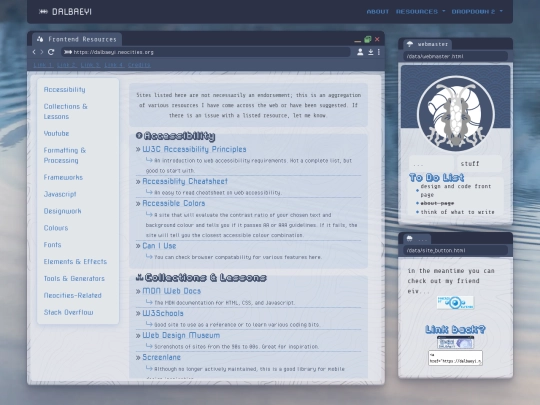Click the friend's eye site button badge
Screen dimensions: 540x405
click(x=455, y=302)
